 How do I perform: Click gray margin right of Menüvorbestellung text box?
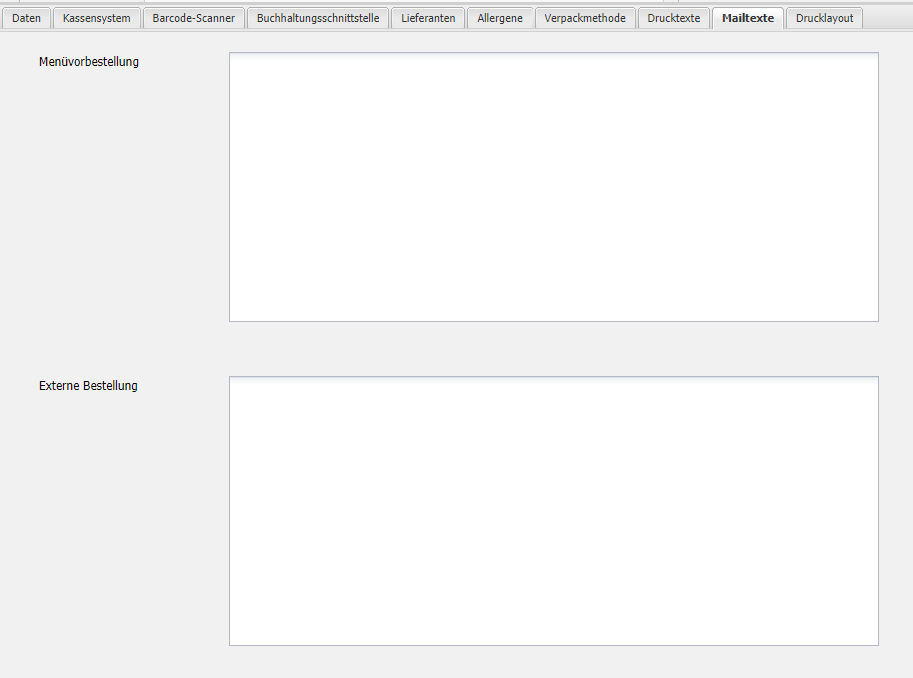pyautogui.click(x=895, y=187)
